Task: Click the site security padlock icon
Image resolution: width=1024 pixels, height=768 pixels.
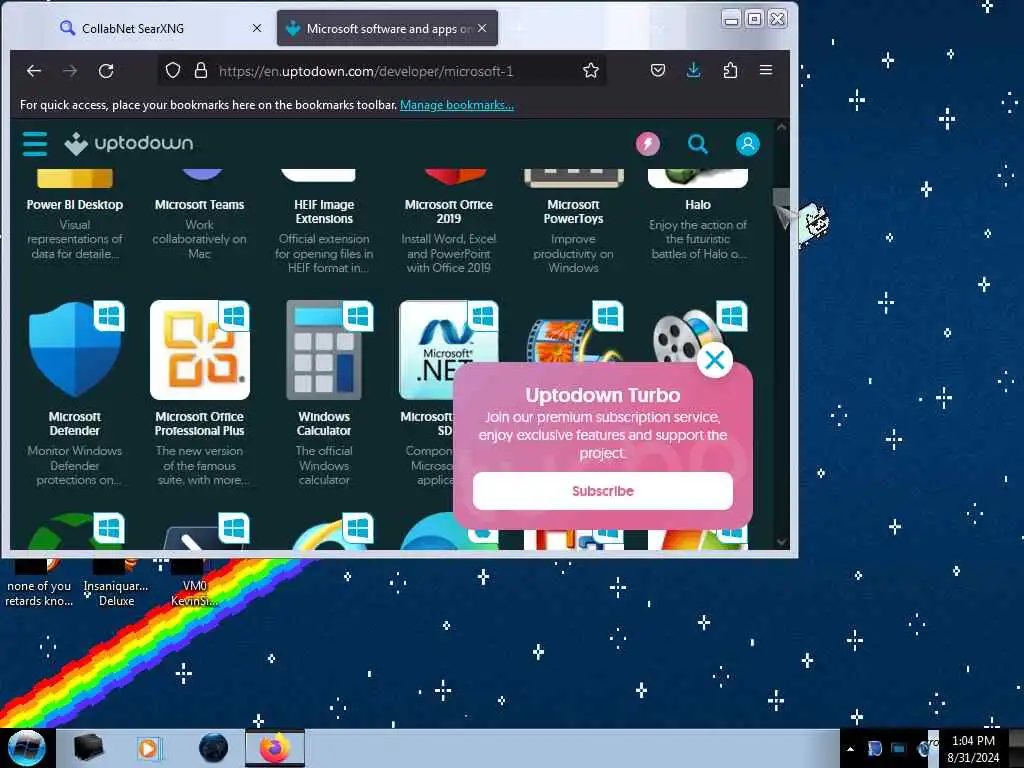Action: pos(201,71)
